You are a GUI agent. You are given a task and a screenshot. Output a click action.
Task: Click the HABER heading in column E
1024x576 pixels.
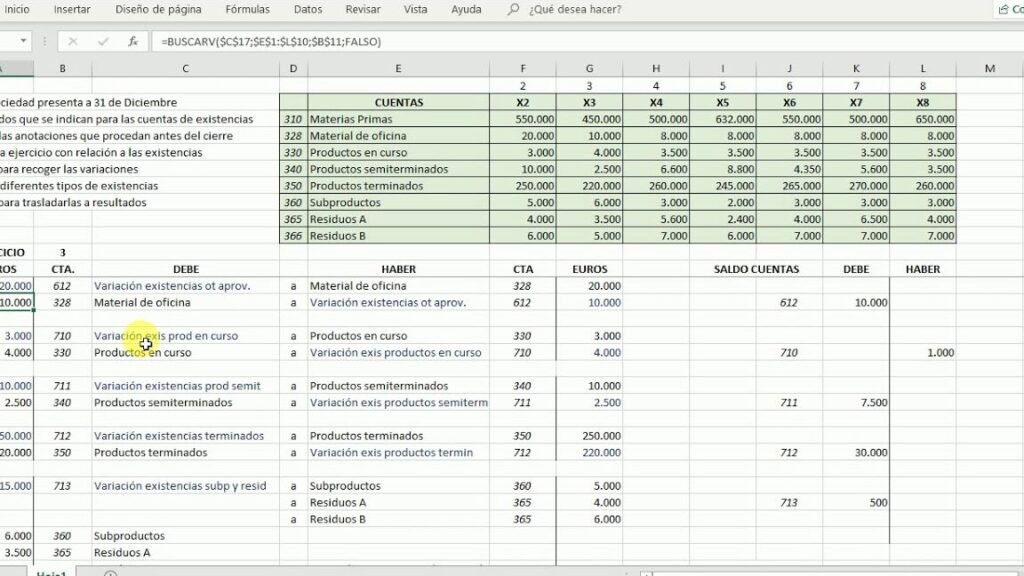(x=398, y=269)
